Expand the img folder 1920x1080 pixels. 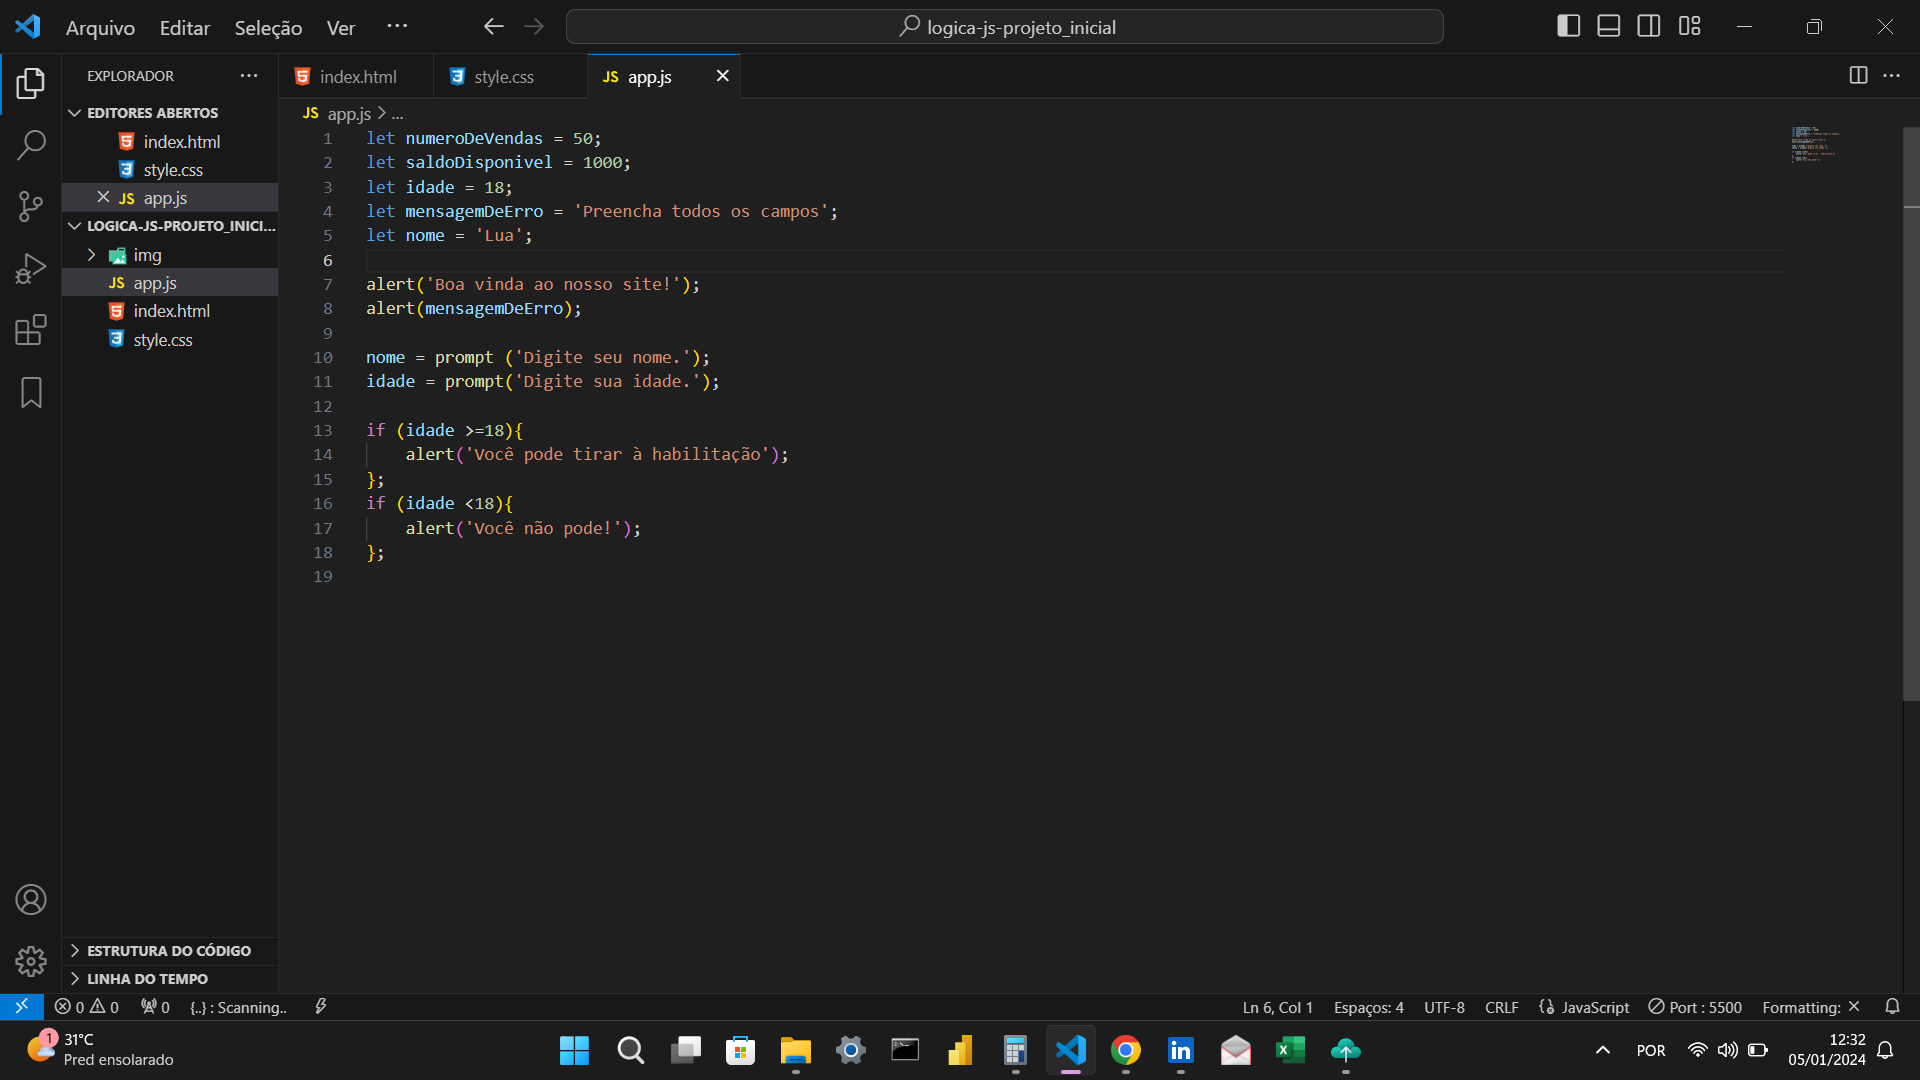(170, 255)
